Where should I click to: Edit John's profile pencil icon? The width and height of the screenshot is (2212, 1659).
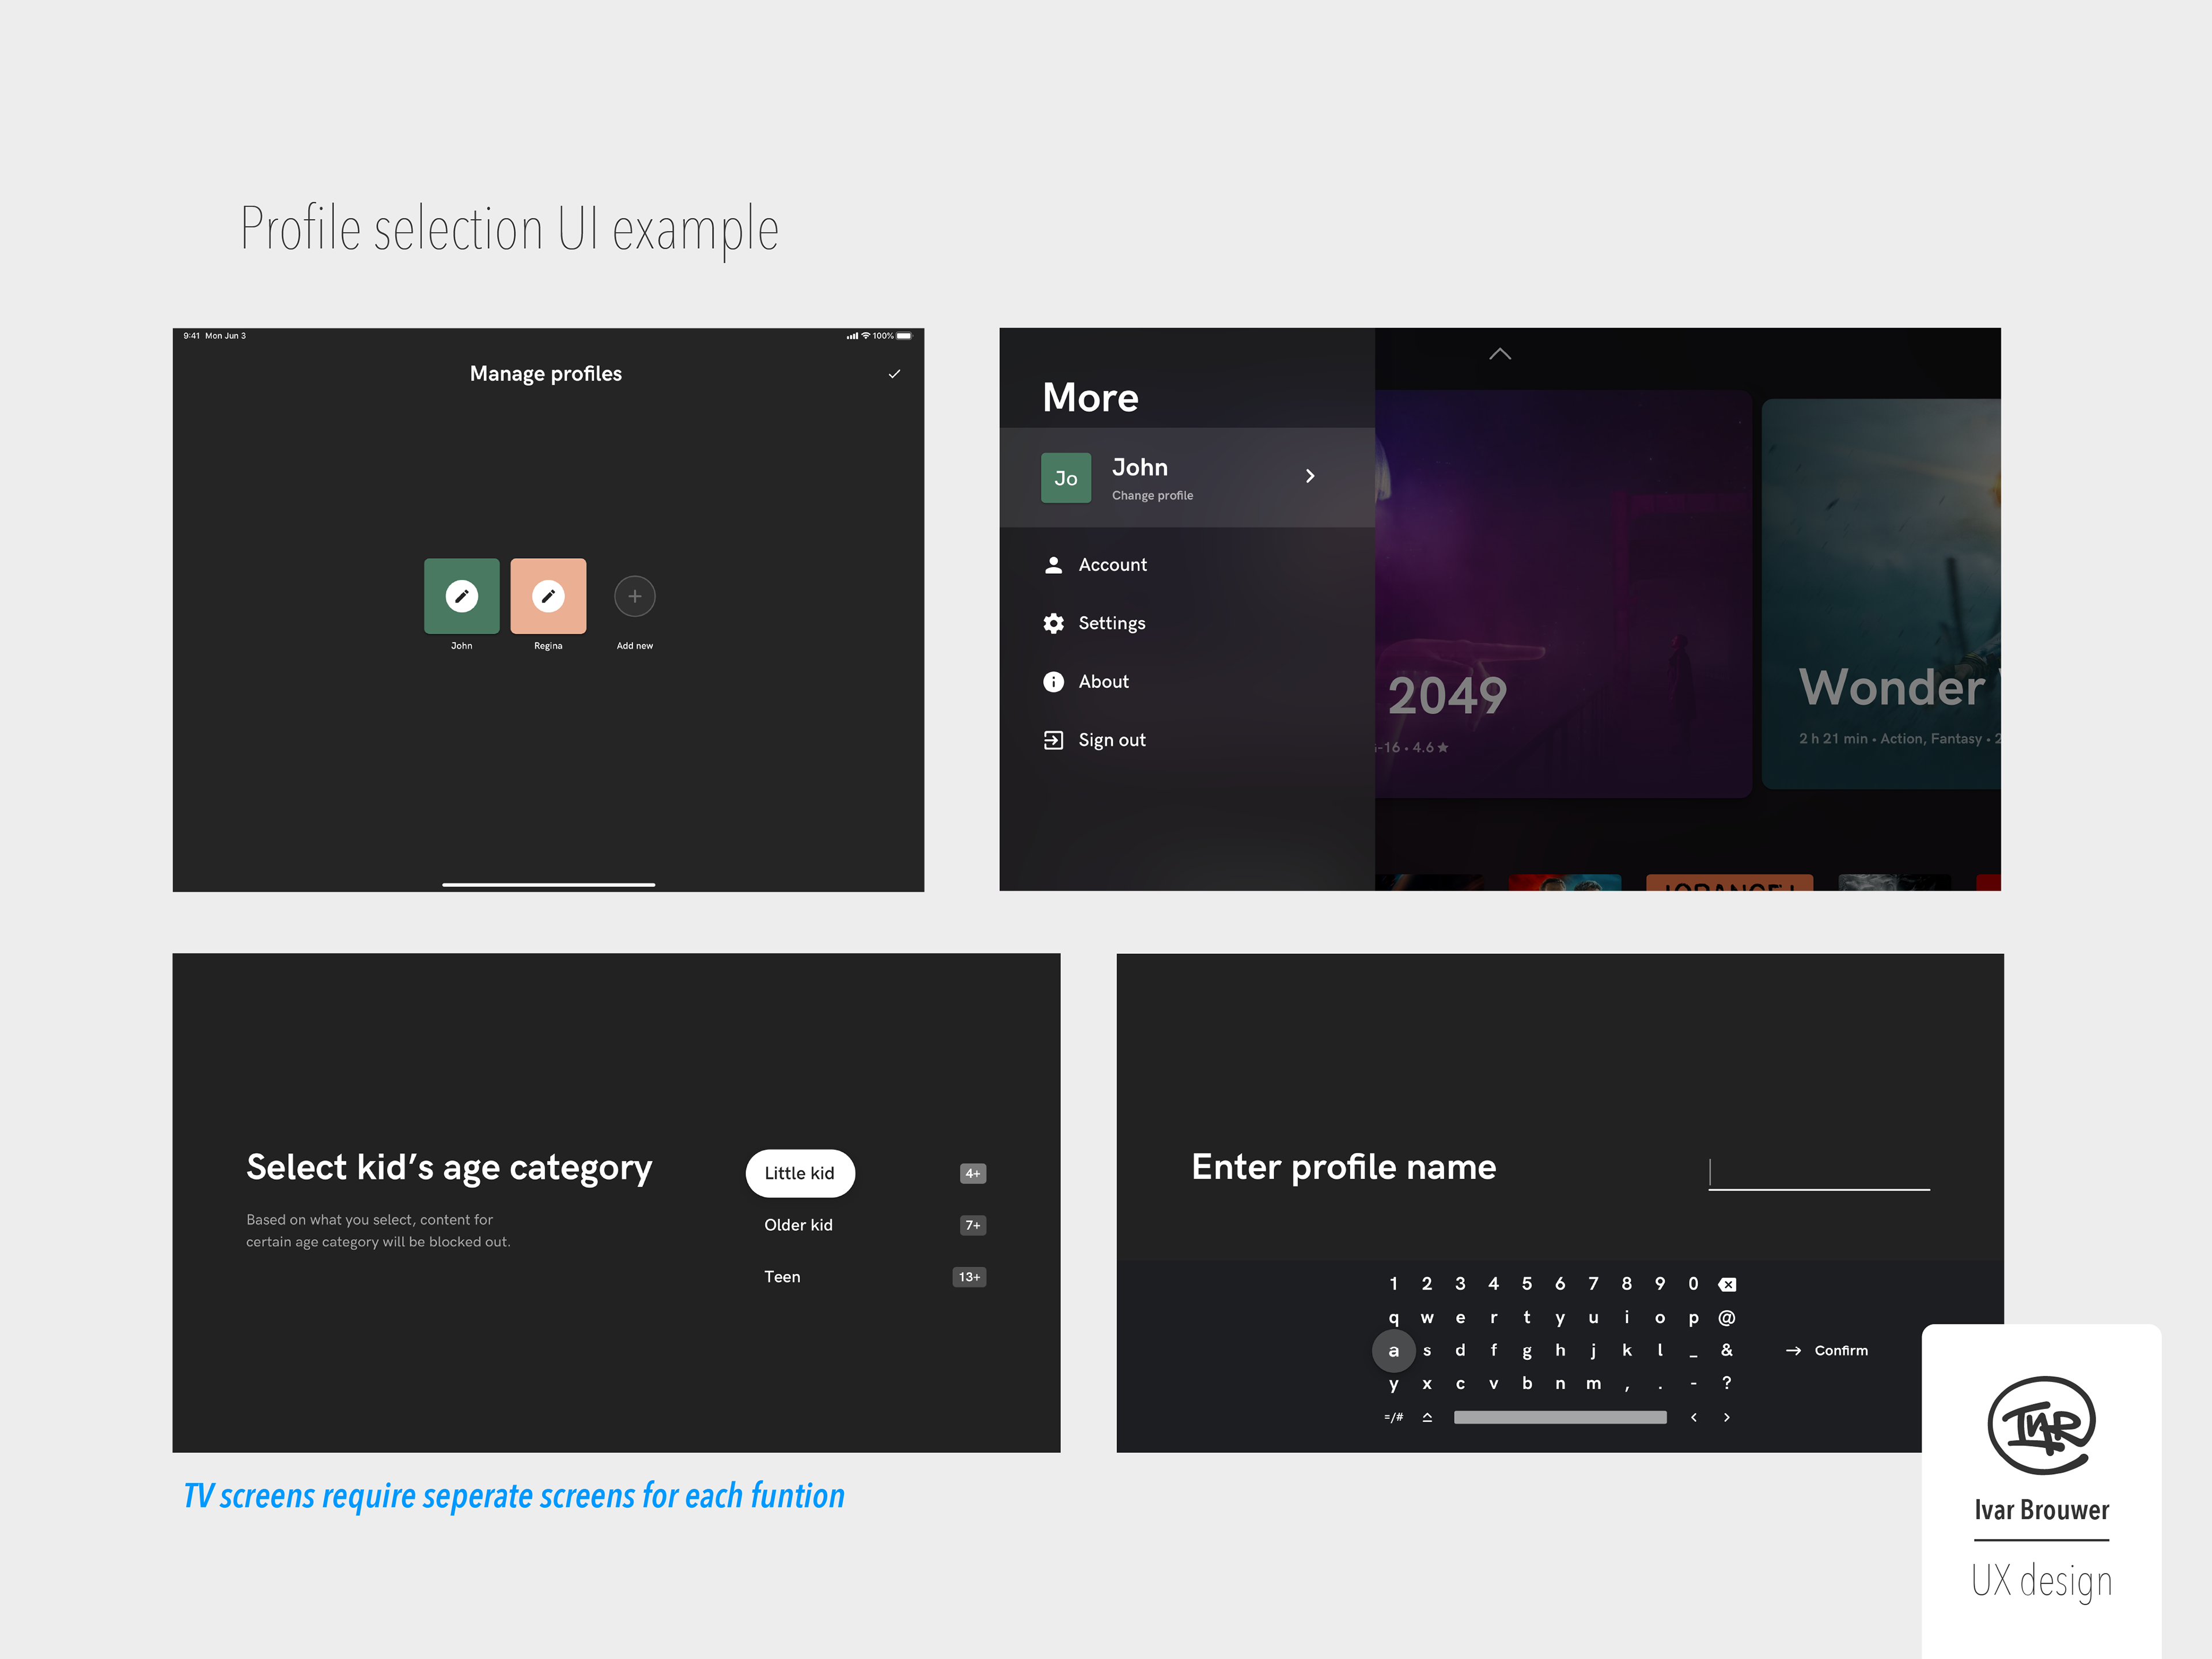(x=461, y=596)
